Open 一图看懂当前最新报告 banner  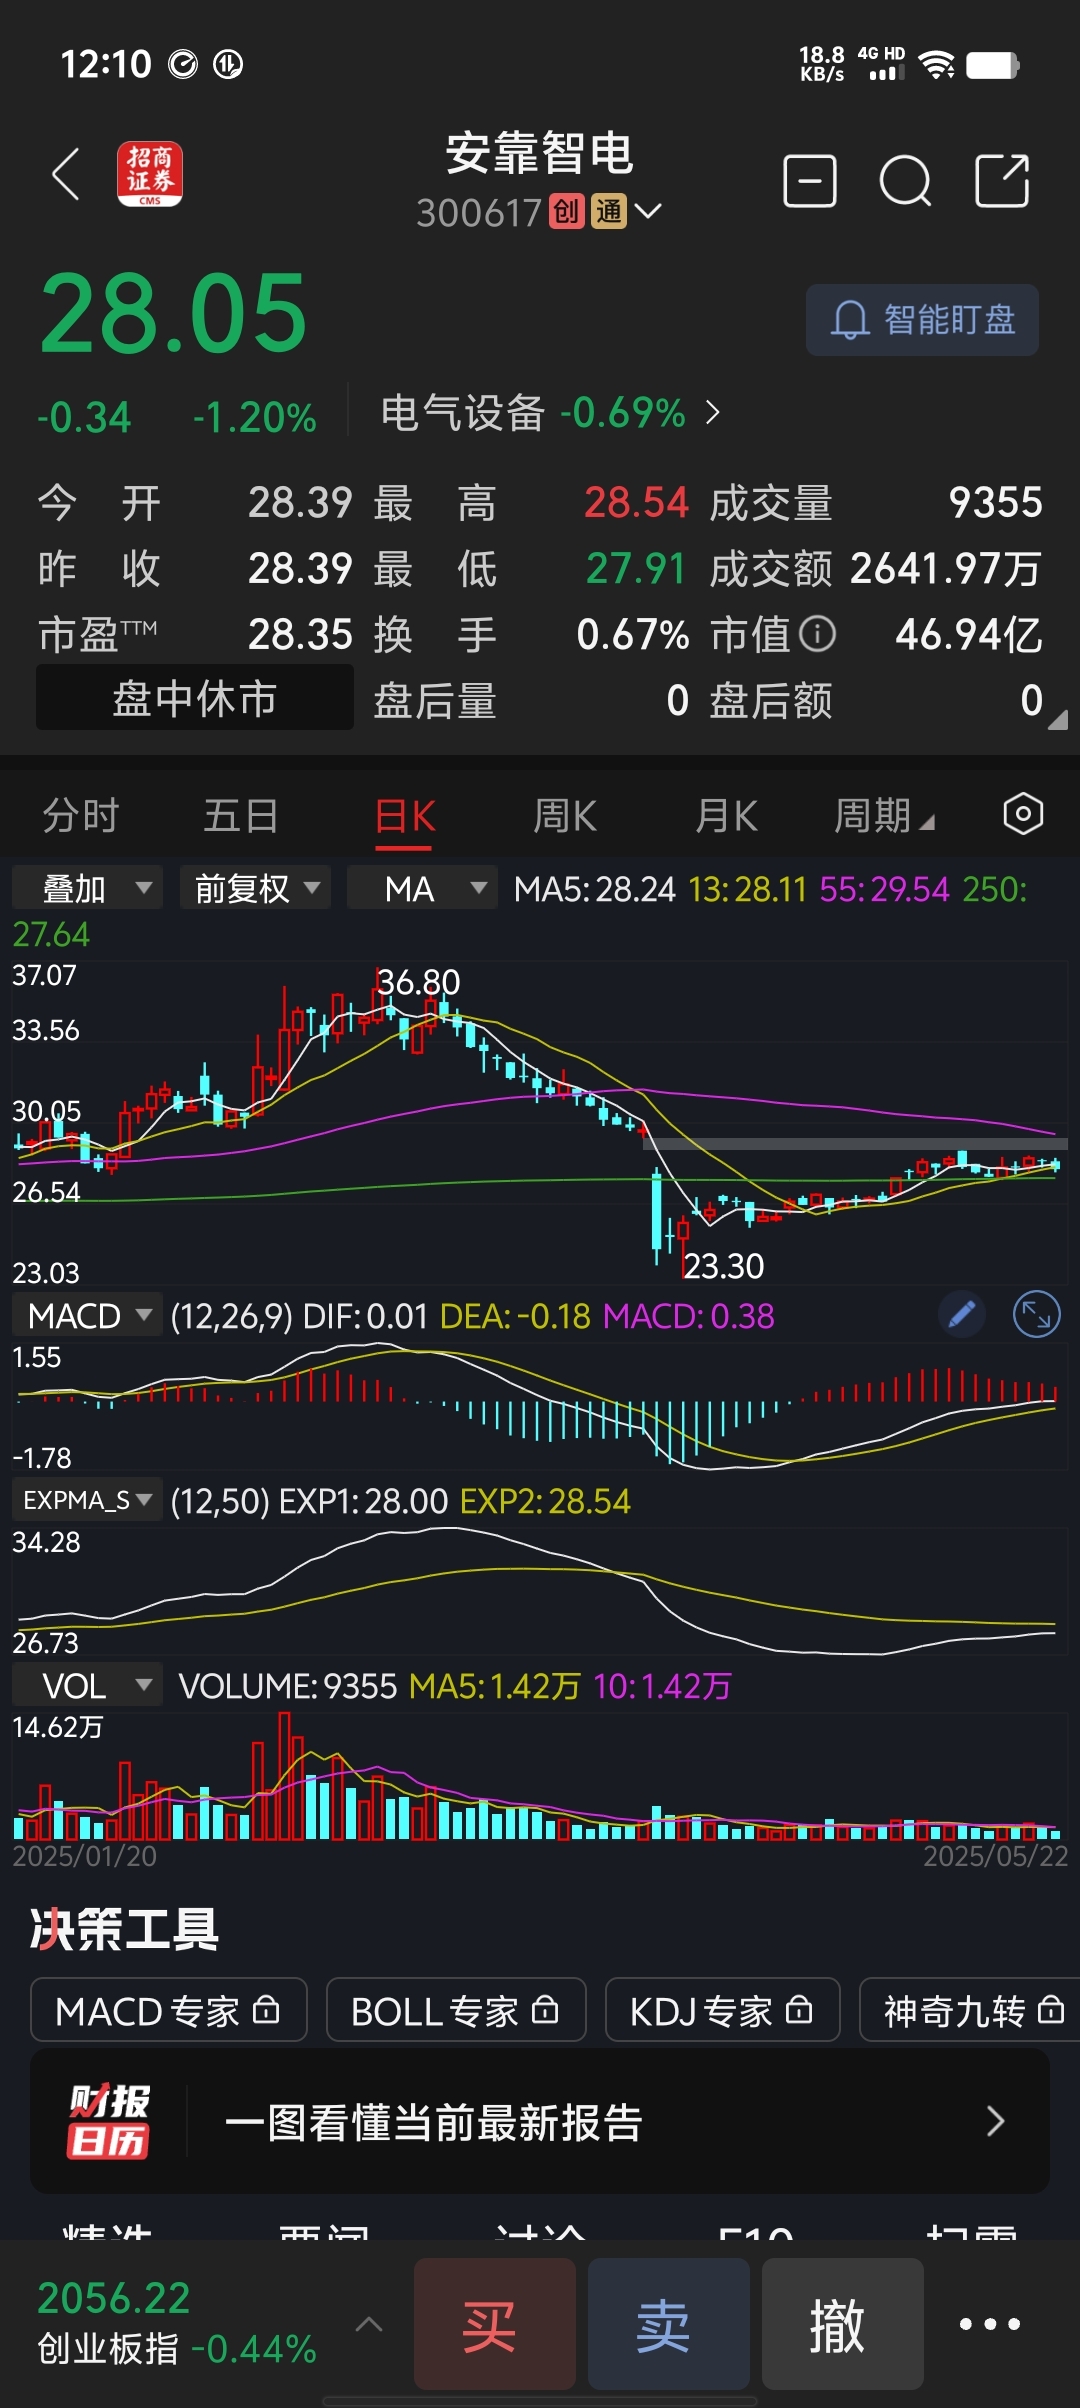point(540,2122)
